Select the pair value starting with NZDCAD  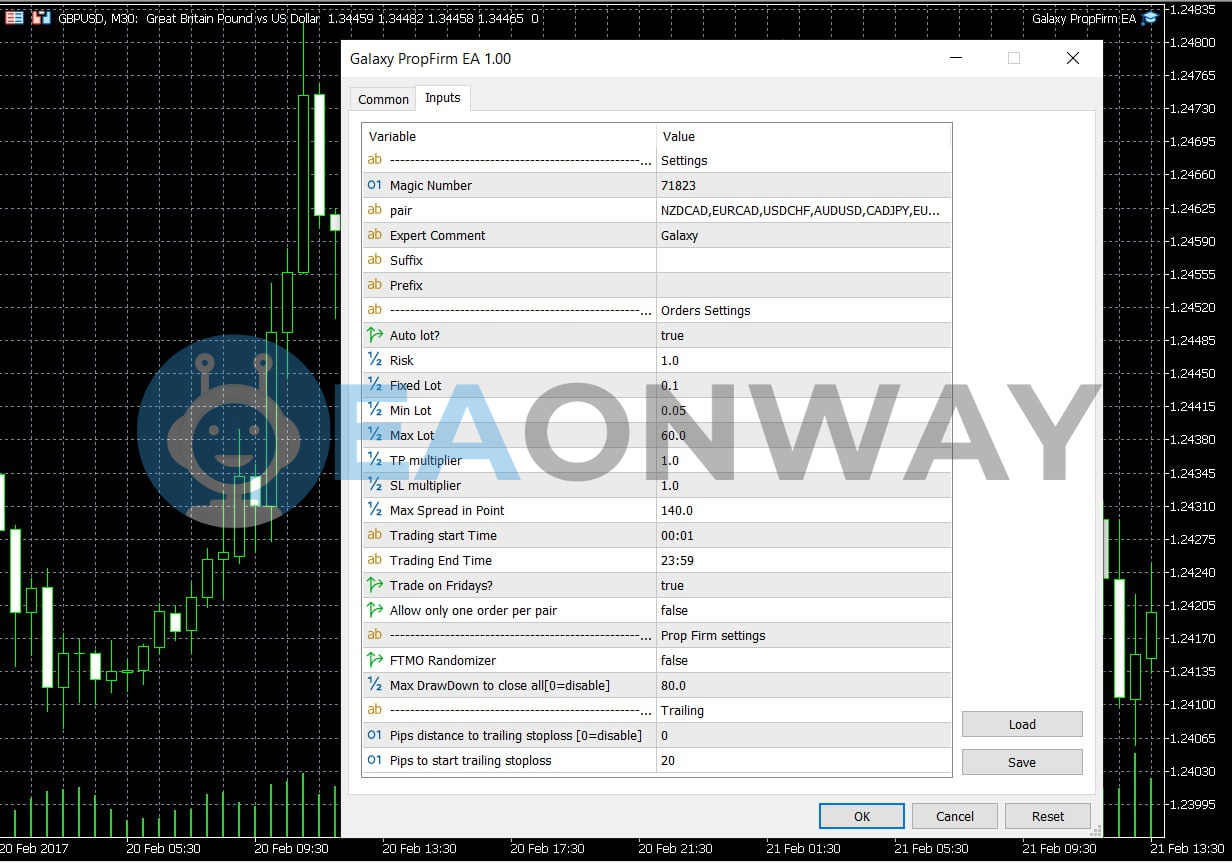[x=804, y=210]
